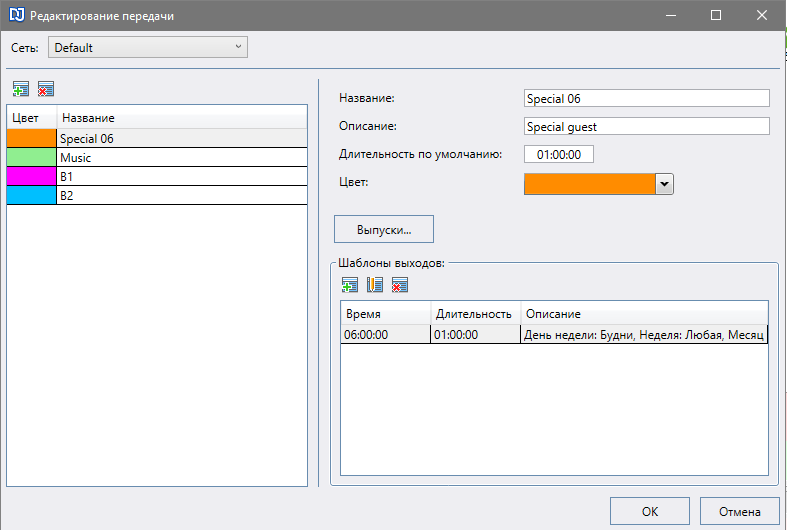787x530 pixels.
Task: Add a new programme to the list
Action: (21, 89)
